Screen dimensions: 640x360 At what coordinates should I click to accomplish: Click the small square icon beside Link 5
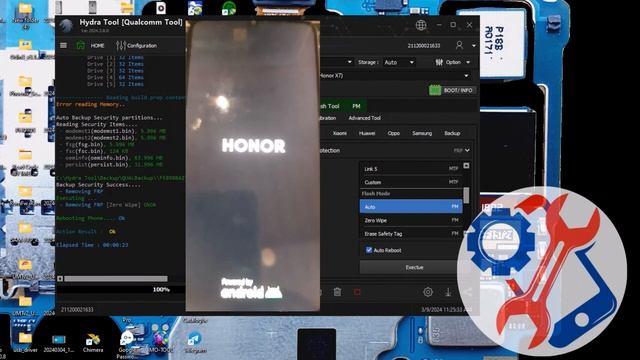tap(466, 166)
